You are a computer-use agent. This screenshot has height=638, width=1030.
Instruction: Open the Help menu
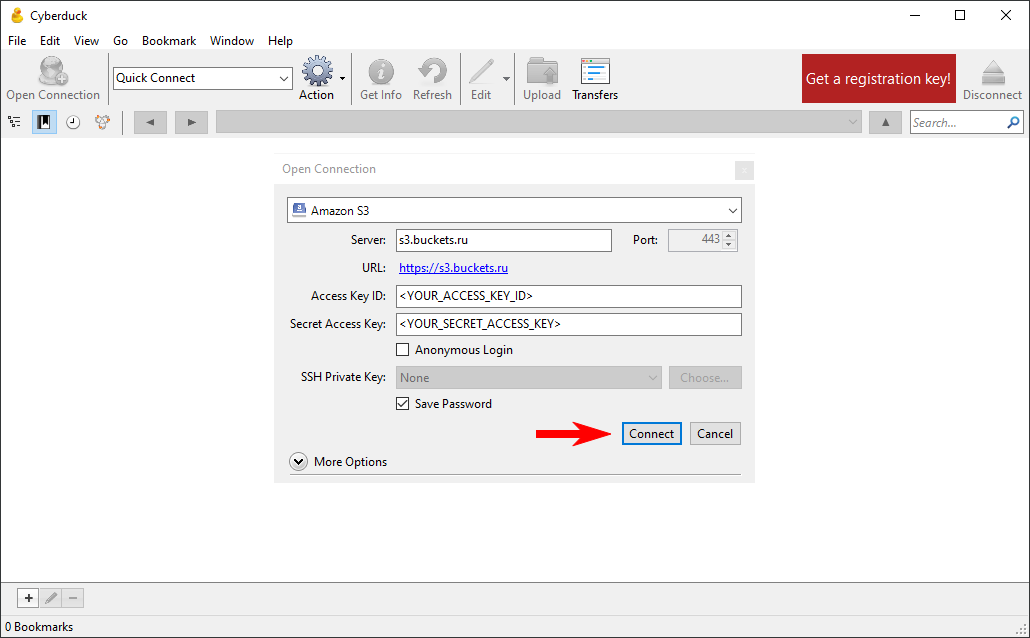[x=280, y=41]
